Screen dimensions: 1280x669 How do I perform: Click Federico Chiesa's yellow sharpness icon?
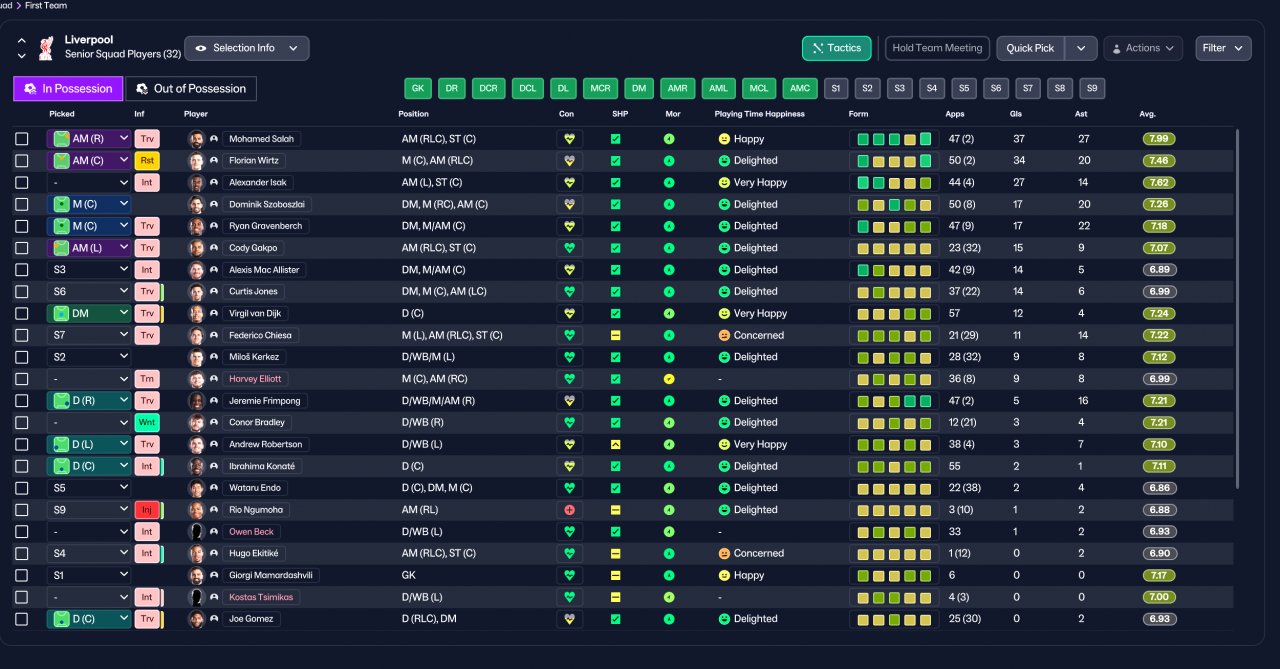(x=616, y=336)
